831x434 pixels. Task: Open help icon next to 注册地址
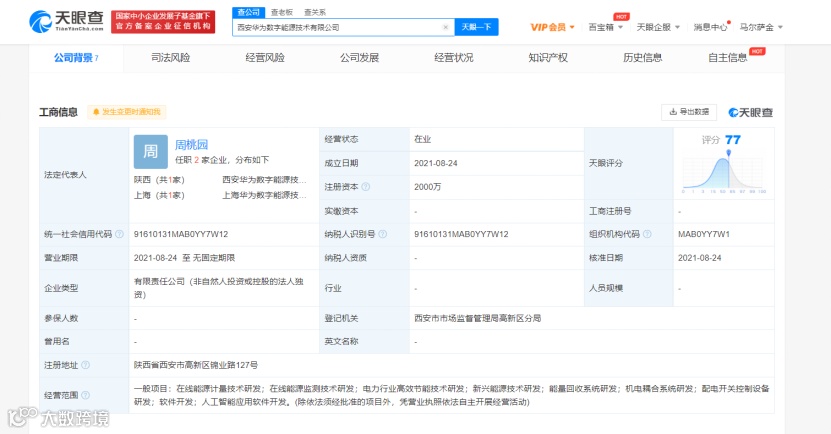[85, 365]
